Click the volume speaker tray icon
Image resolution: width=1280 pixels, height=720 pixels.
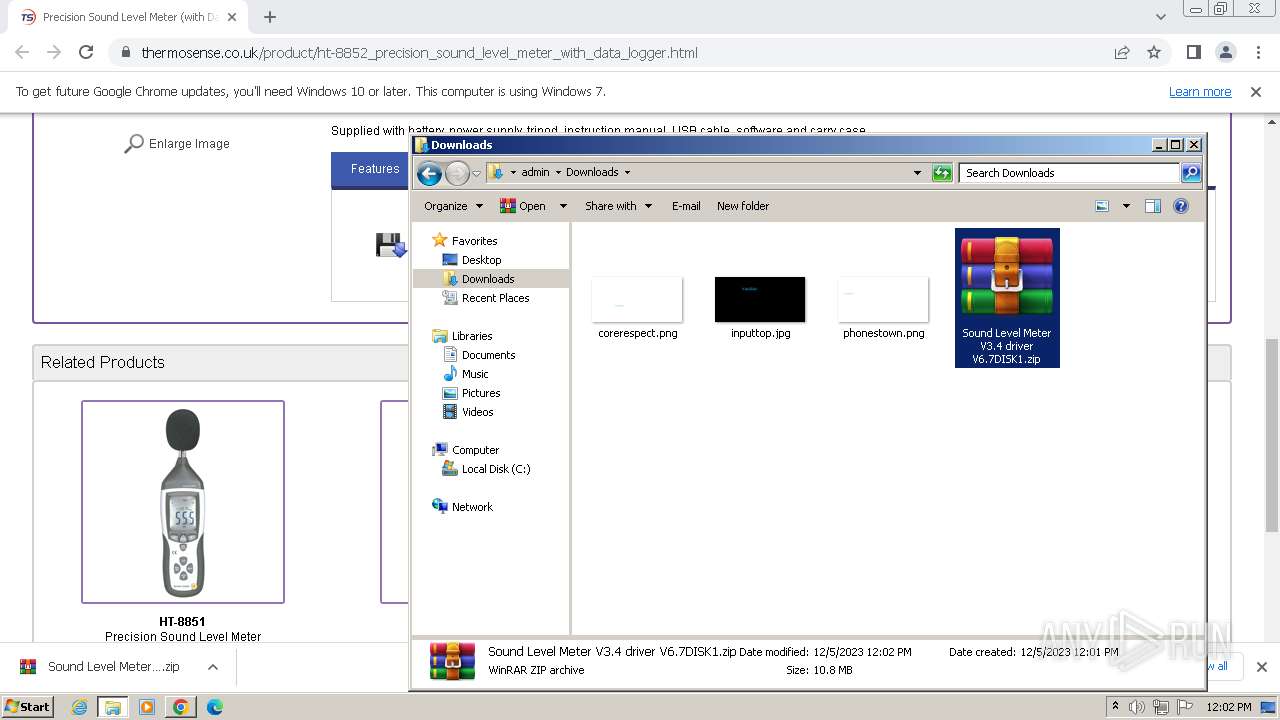tap(1137, 707)
